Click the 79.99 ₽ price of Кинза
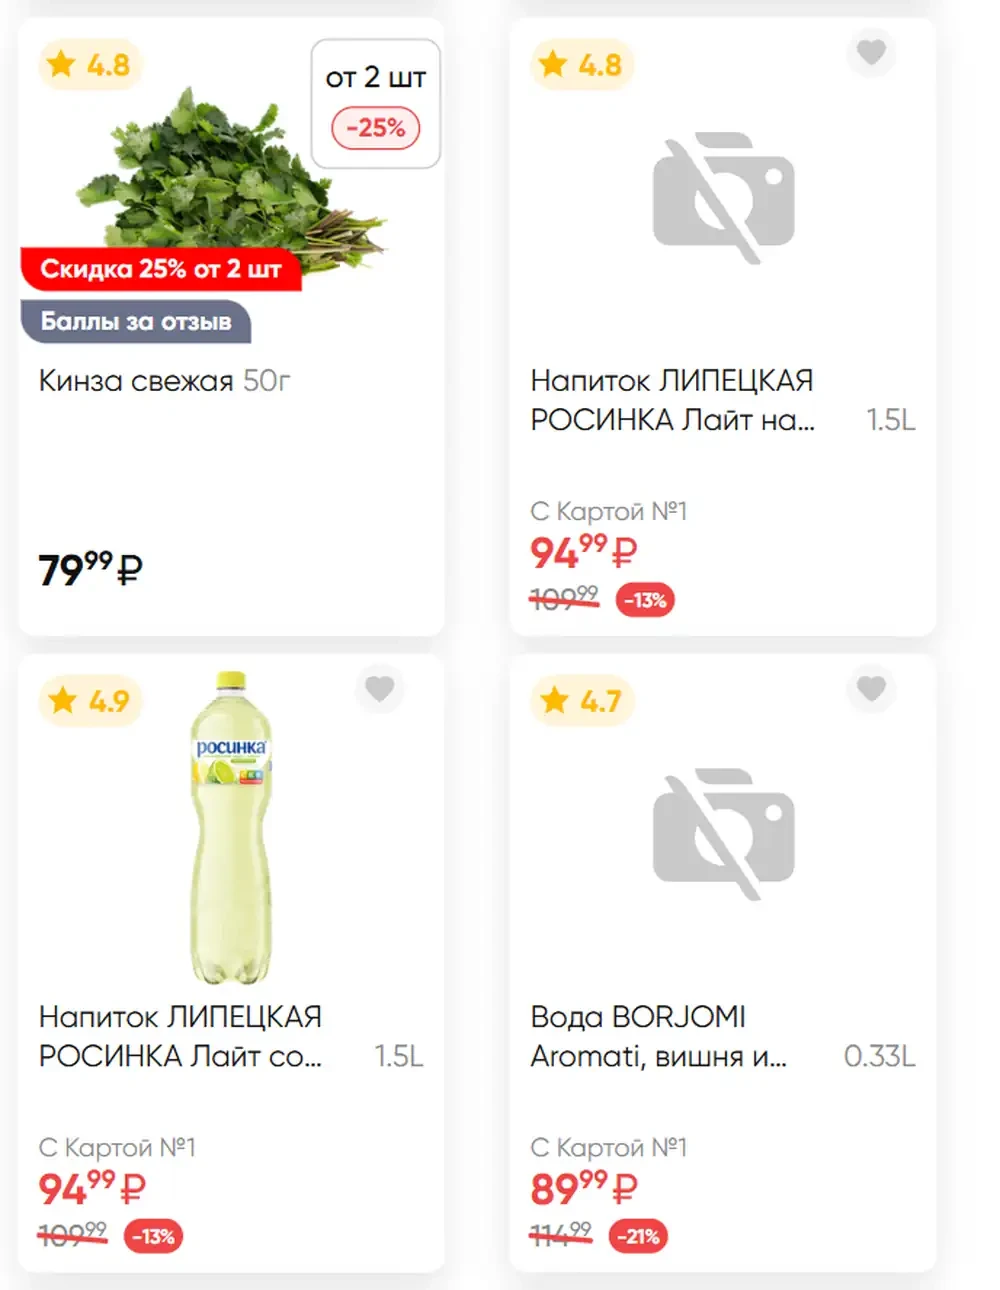 90,569
